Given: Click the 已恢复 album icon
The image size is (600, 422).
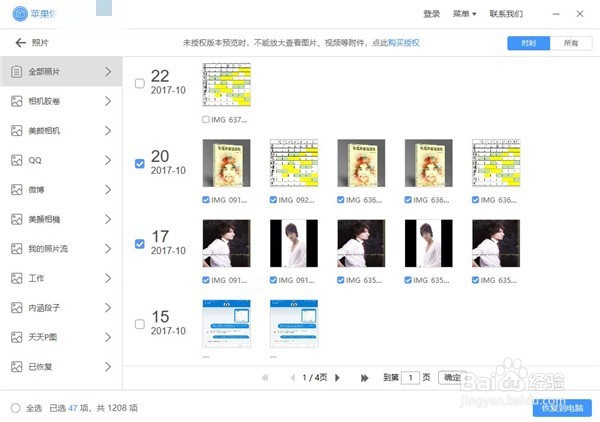Looking at the screenshot, I should (x=16, y=367).
